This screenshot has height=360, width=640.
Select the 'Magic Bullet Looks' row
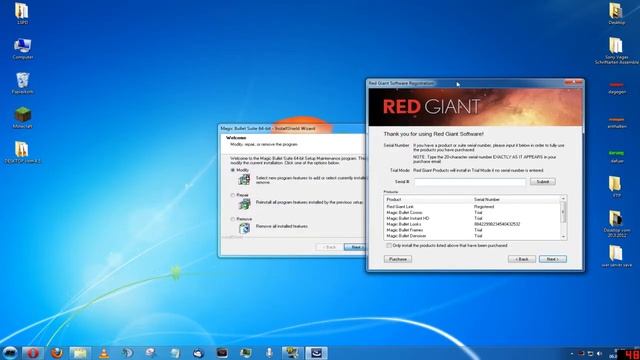[473, 224]
